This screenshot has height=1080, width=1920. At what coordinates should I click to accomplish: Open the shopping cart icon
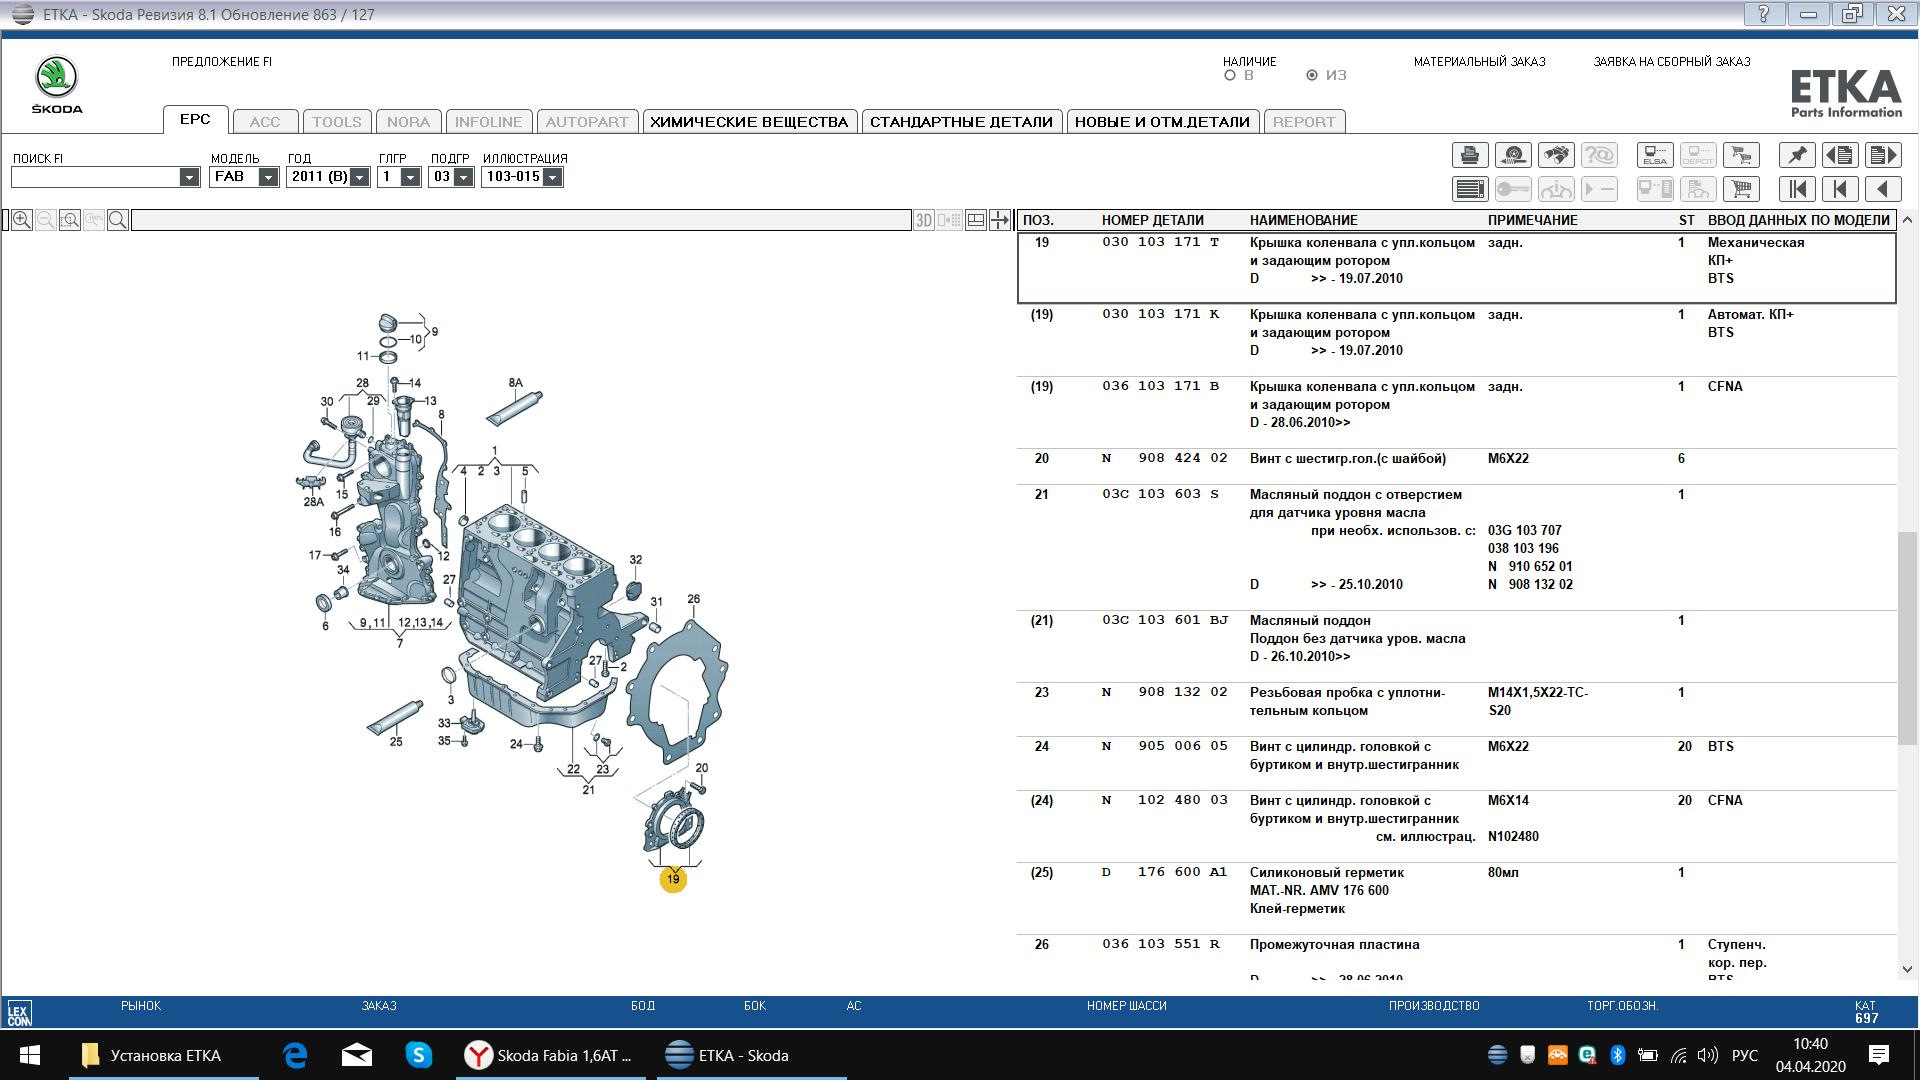(x=1741, y=189)
